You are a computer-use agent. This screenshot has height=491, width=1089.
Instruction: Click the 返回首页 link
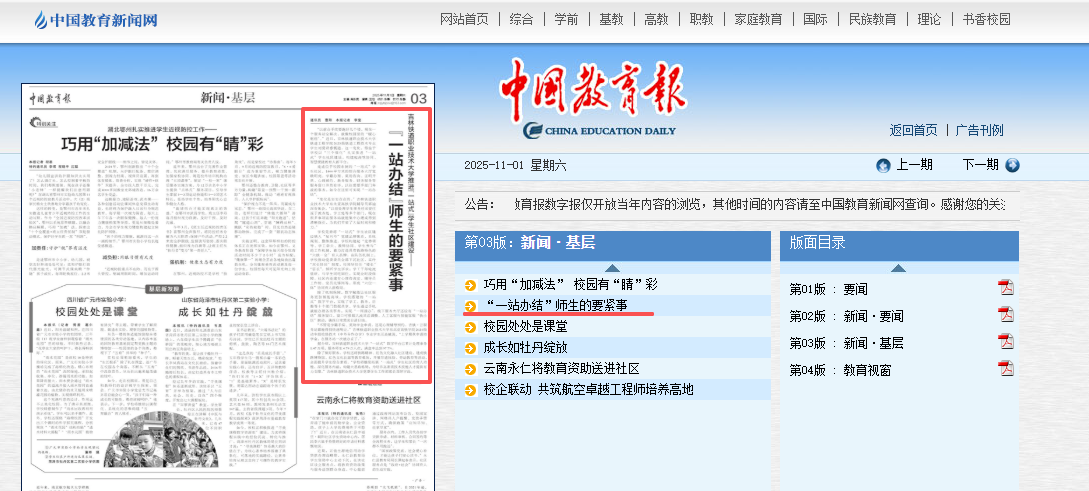(x=913, y=130)
